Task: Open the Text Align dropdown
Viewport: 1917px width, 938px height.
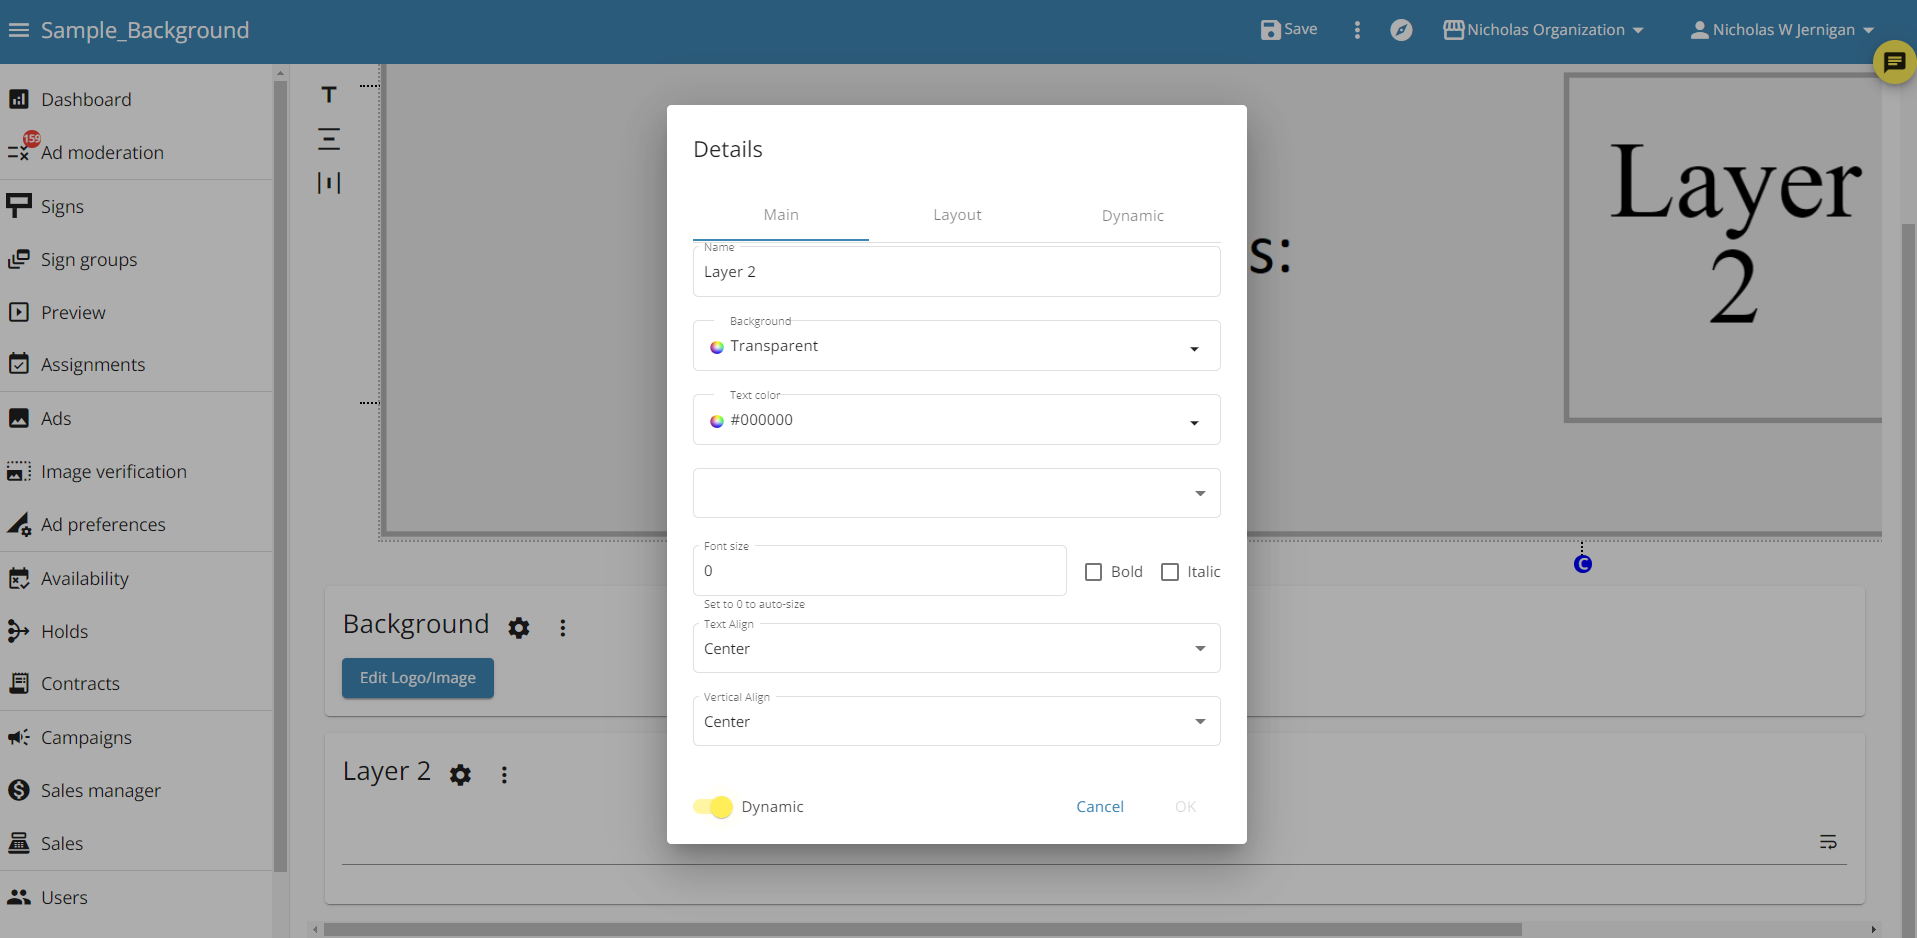Action: tap(956, 648)
